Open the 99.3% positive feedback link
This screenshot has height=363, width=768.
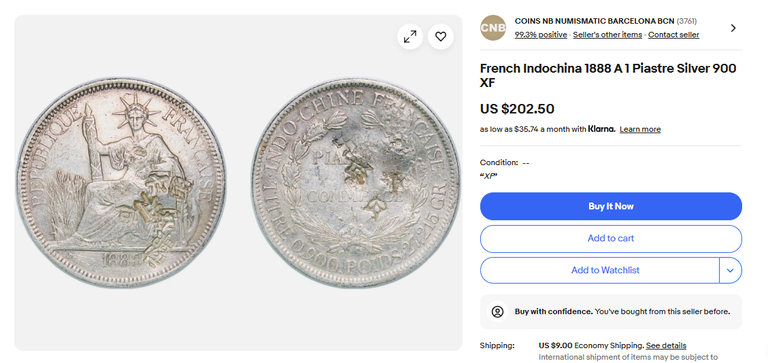541,35
